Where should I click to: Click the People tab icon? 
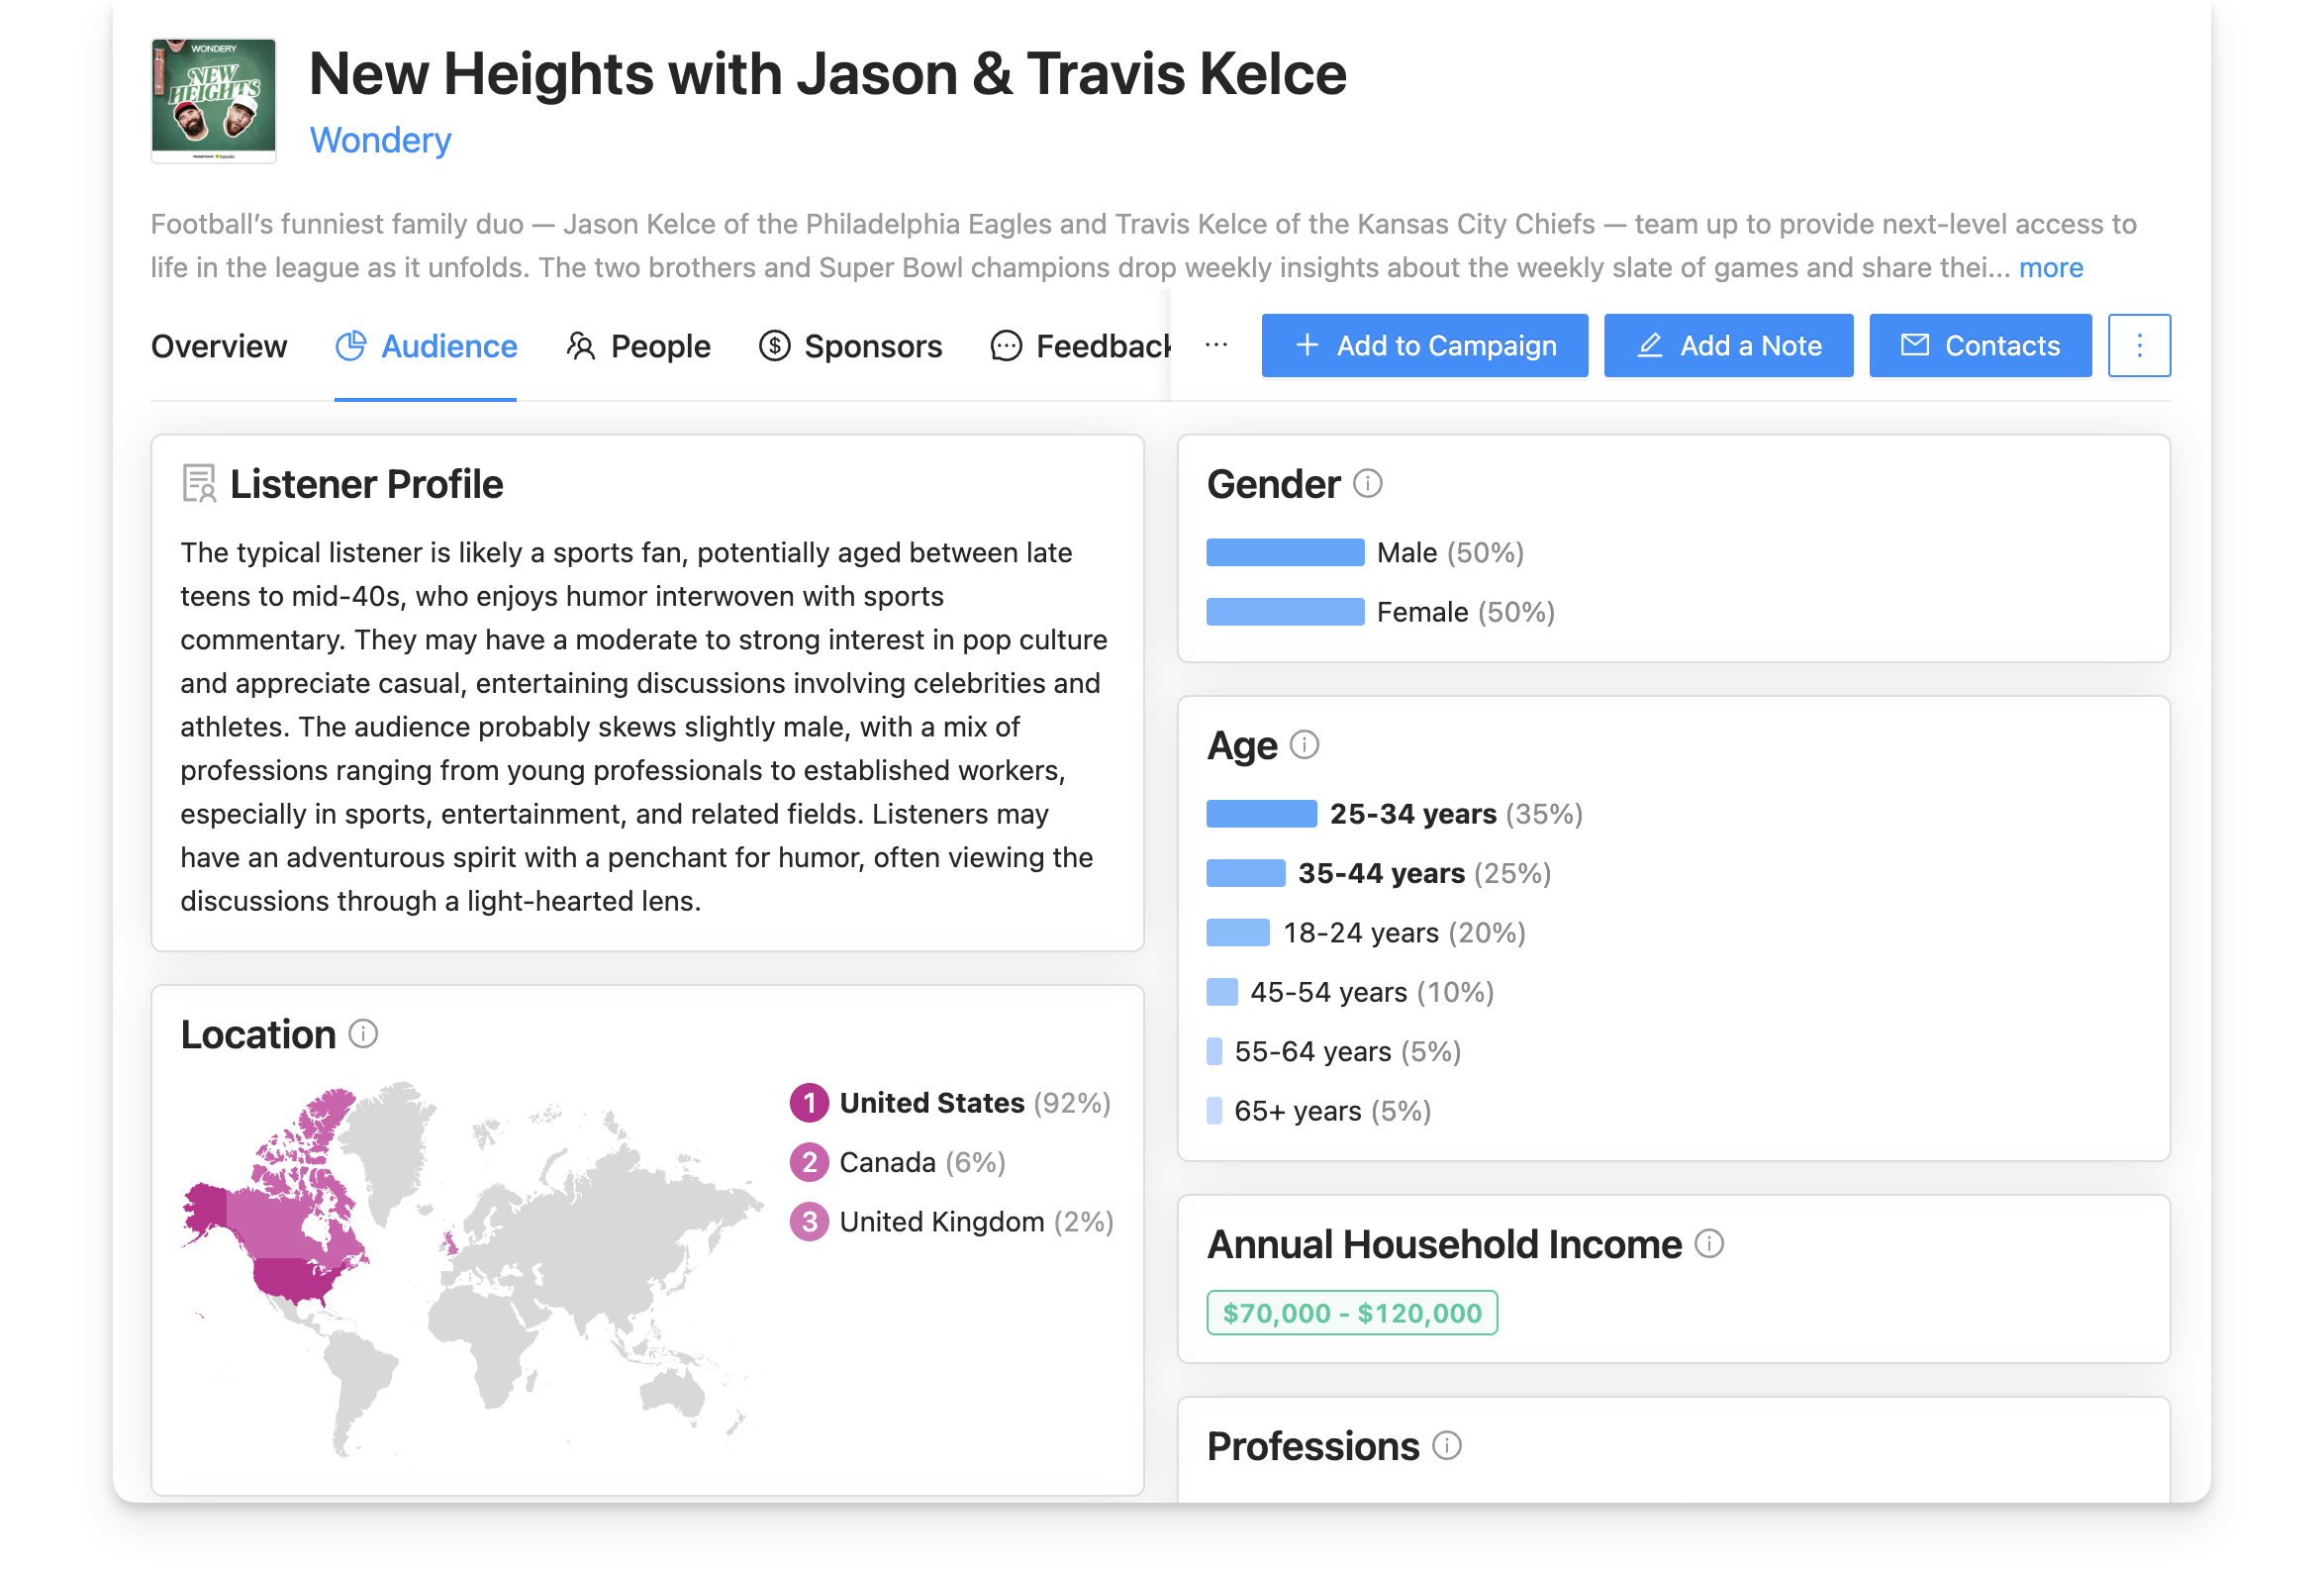point(580,346)
